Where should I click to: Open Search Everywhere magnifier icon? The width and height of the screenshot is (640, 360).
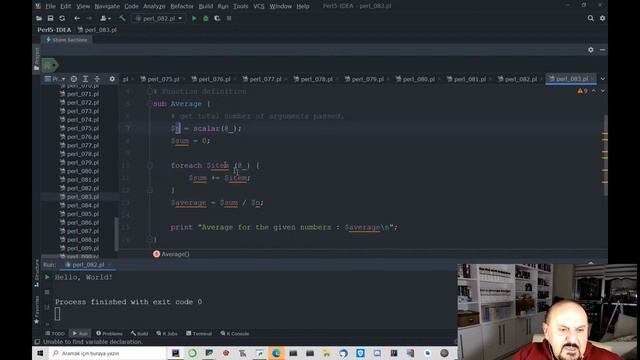point(591,18)
